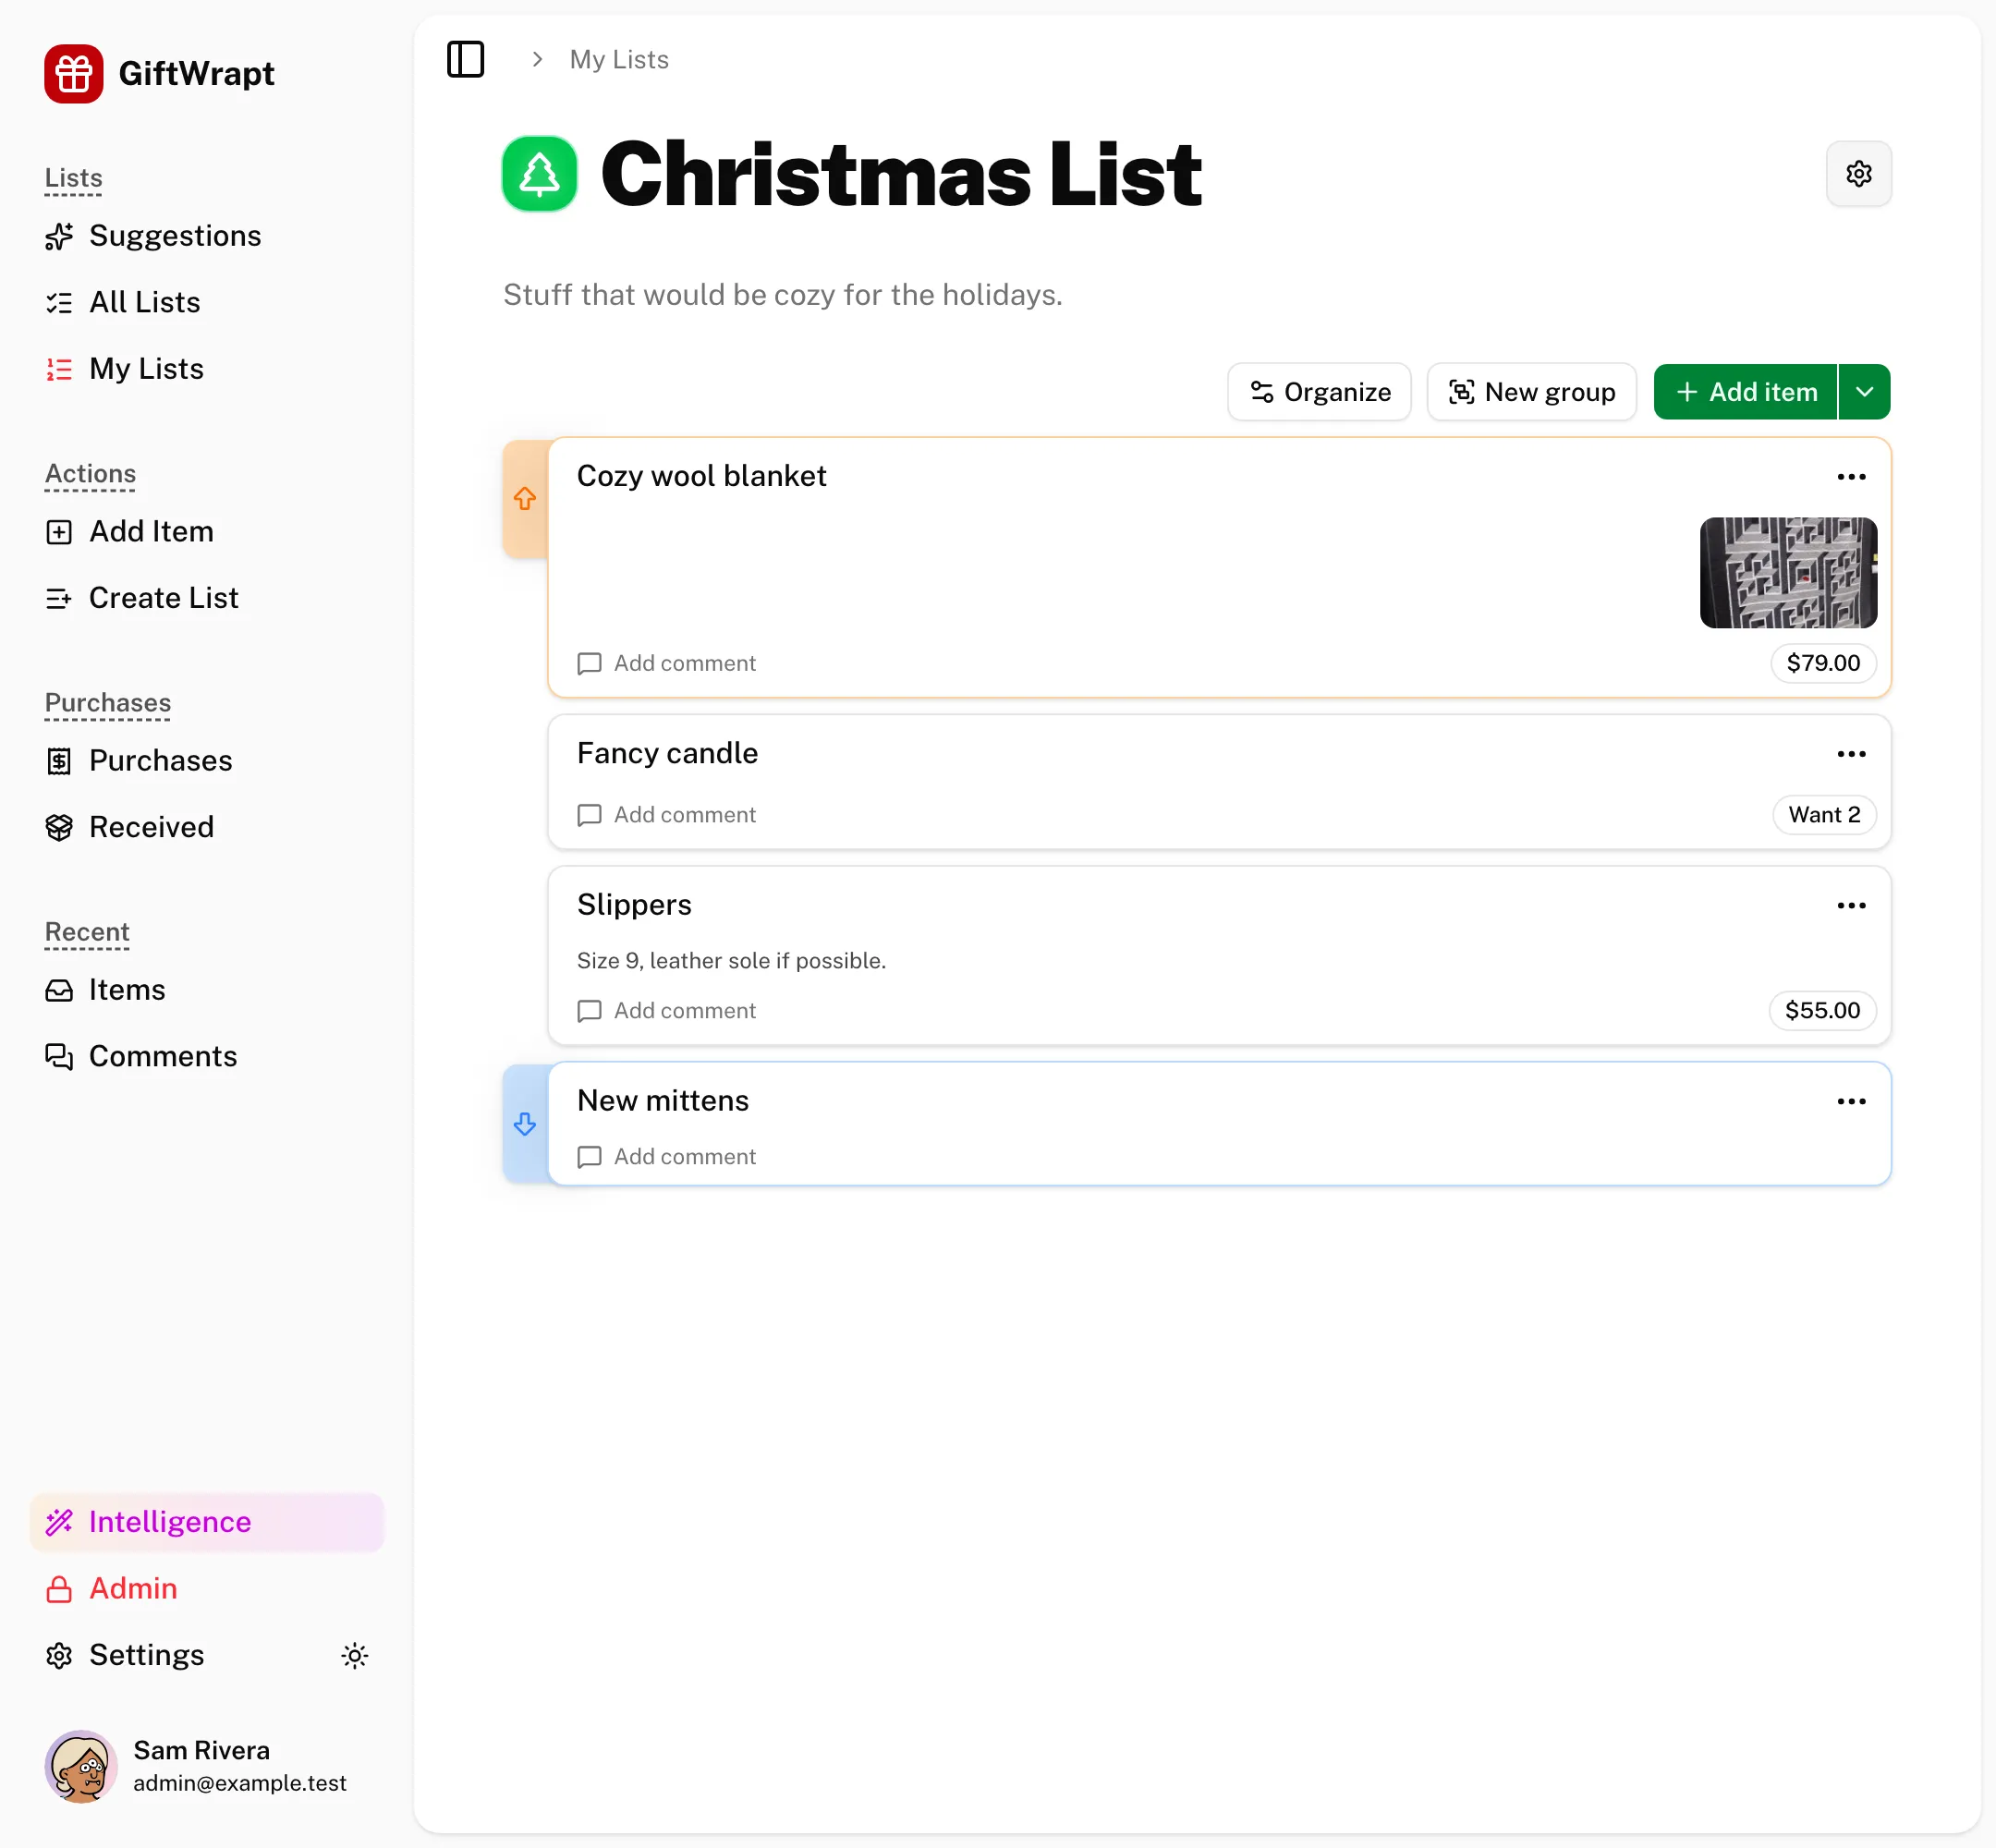This screenshot has width=1996, height=1848.
Task: Click the Want 2 quantity badge
Action: [1824, 815]
